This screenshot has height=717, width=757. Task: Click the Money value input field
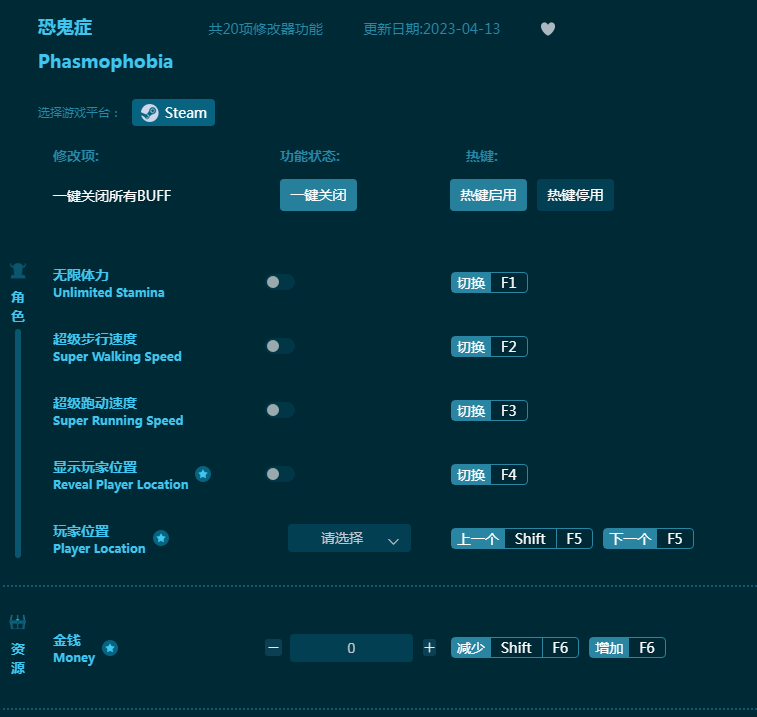click(351, 648)
